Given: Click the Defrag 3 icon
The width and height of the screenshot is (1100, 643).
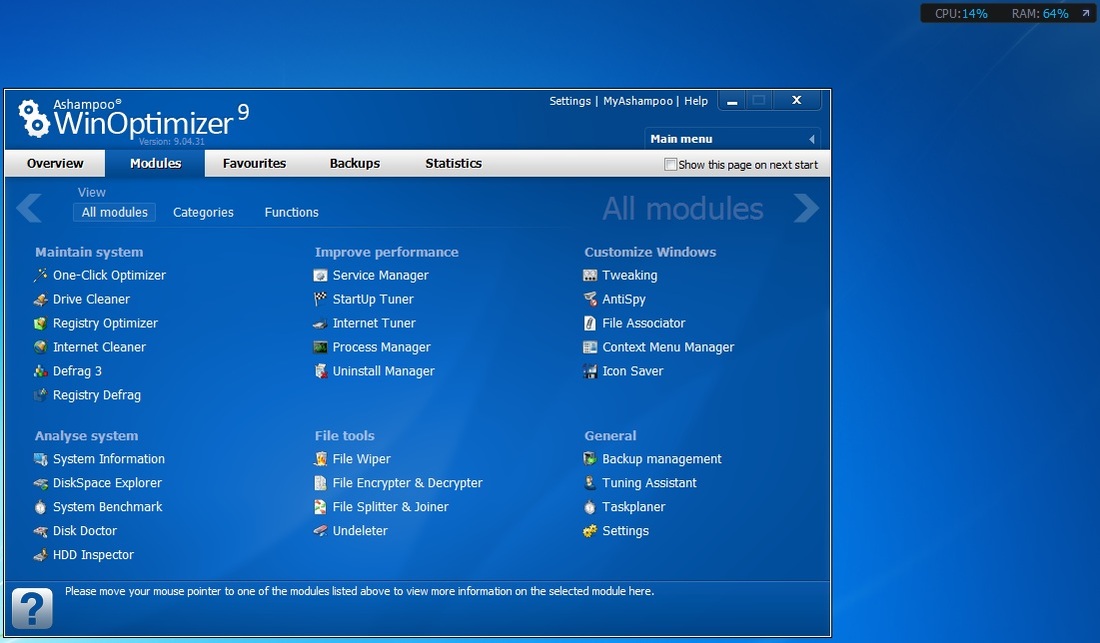Looking at the screenshot, I should [x=41, y=371].
